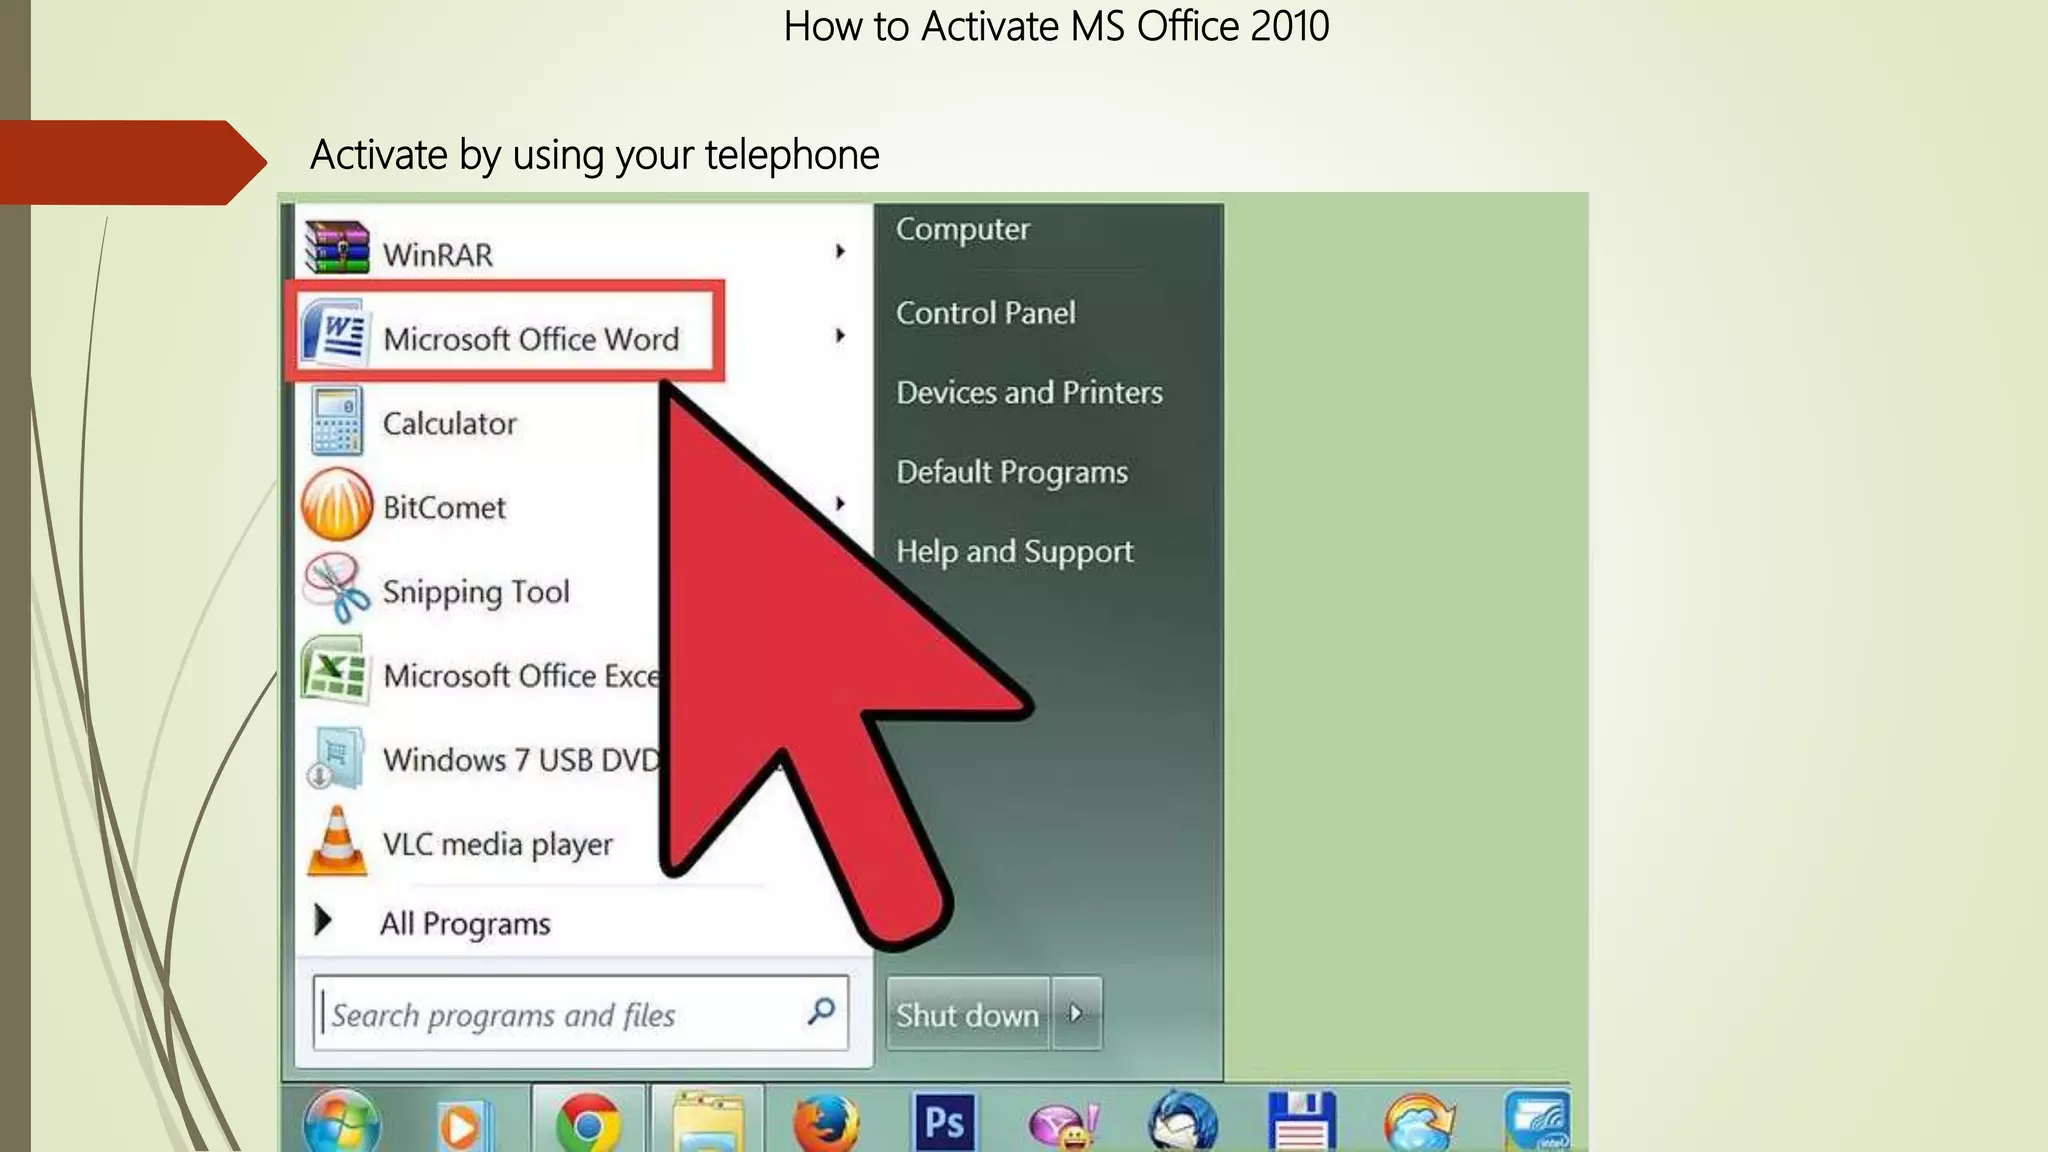The width and height of the screenshot is (2048, 1152).
Task: Select the WinRAR text entry
Action: 438,255
